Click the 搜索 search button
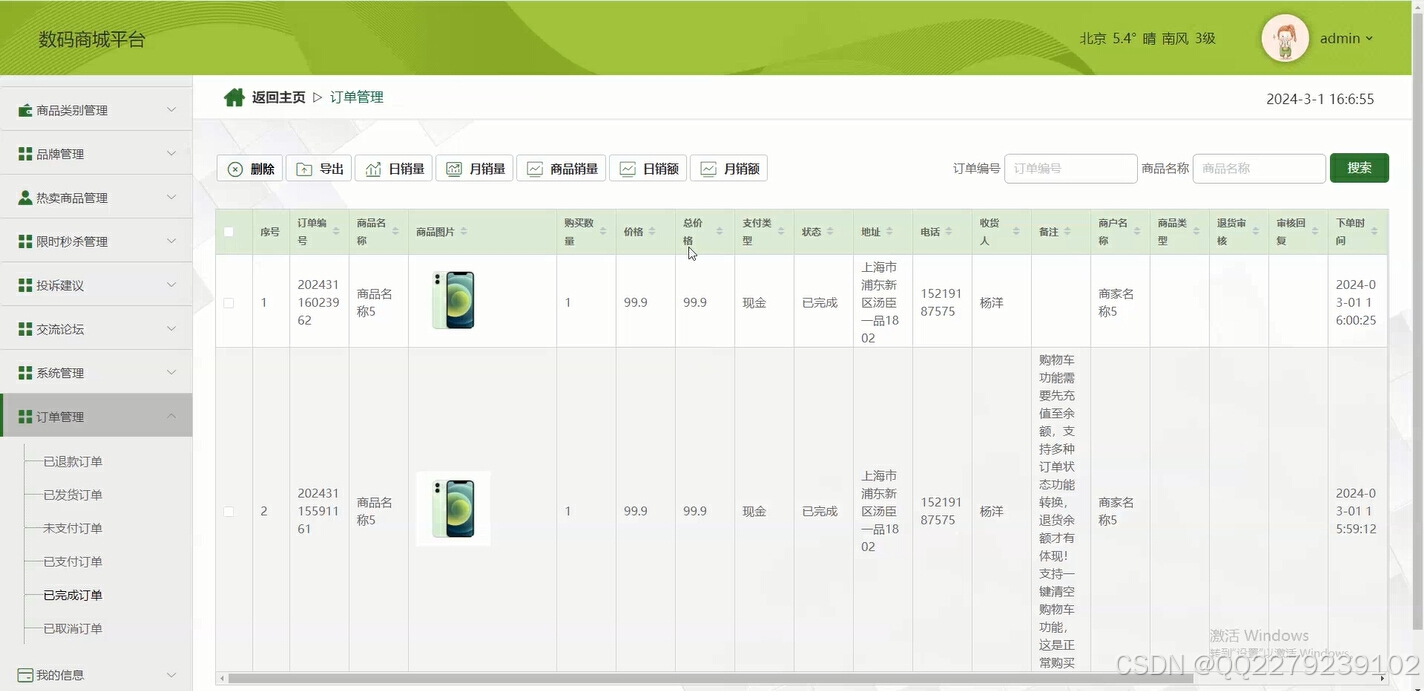The image size is (1424, 691). (x=1359, y=168)
